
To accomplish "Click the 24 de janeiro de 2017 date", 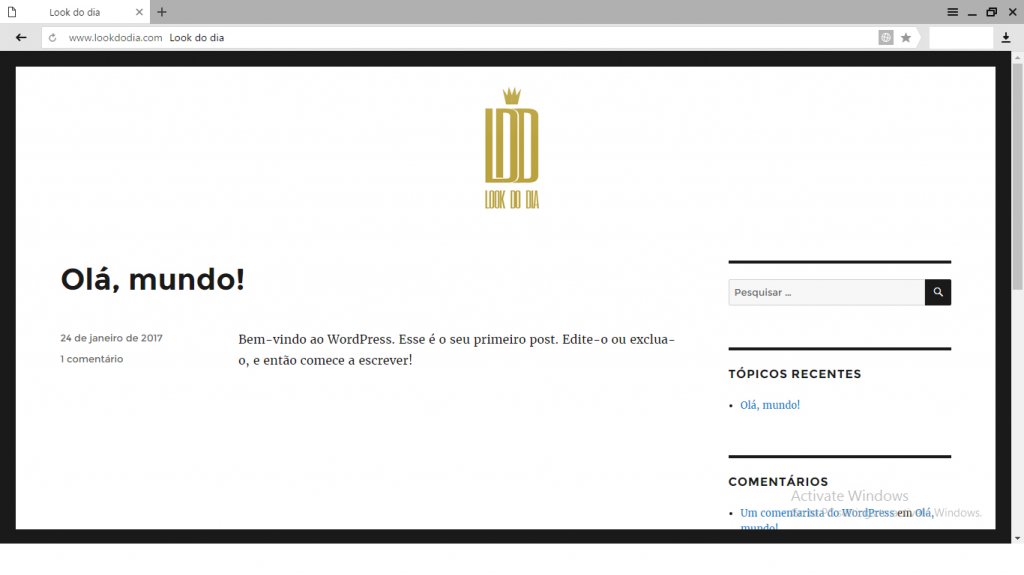I will click(112, 338).
